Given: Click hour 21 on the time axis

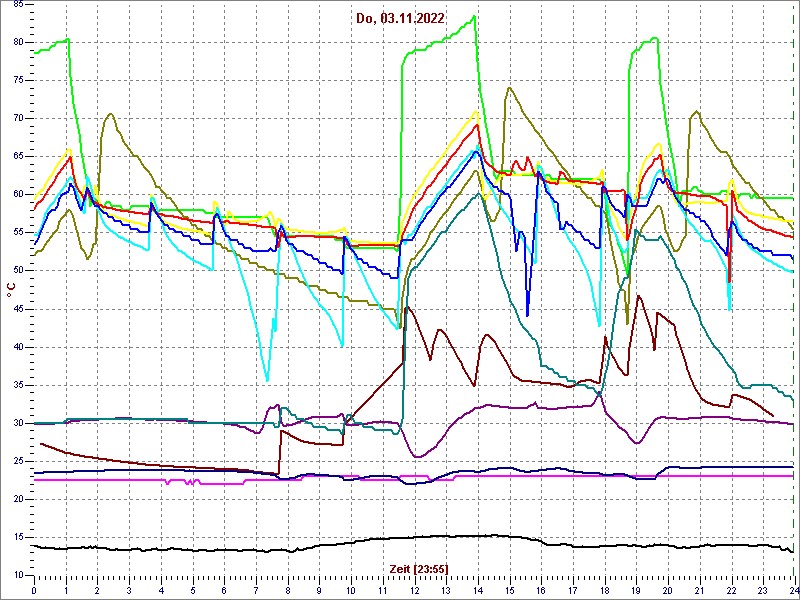Looking at the screenshot, I should coord(699,590).
